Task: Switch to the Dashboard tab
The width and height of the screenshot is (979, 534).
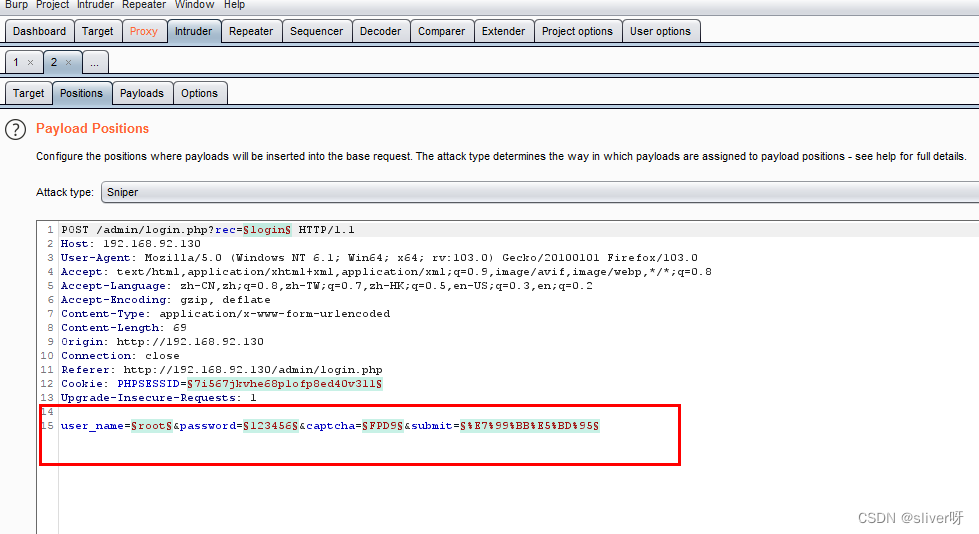Action: [39, 31]
